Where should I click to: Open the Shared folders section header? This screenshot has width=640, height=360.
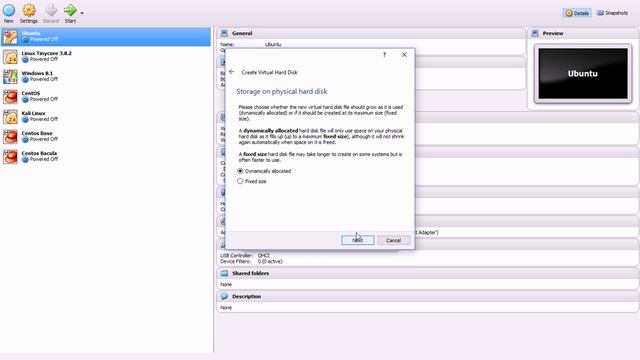pos(428,273)
